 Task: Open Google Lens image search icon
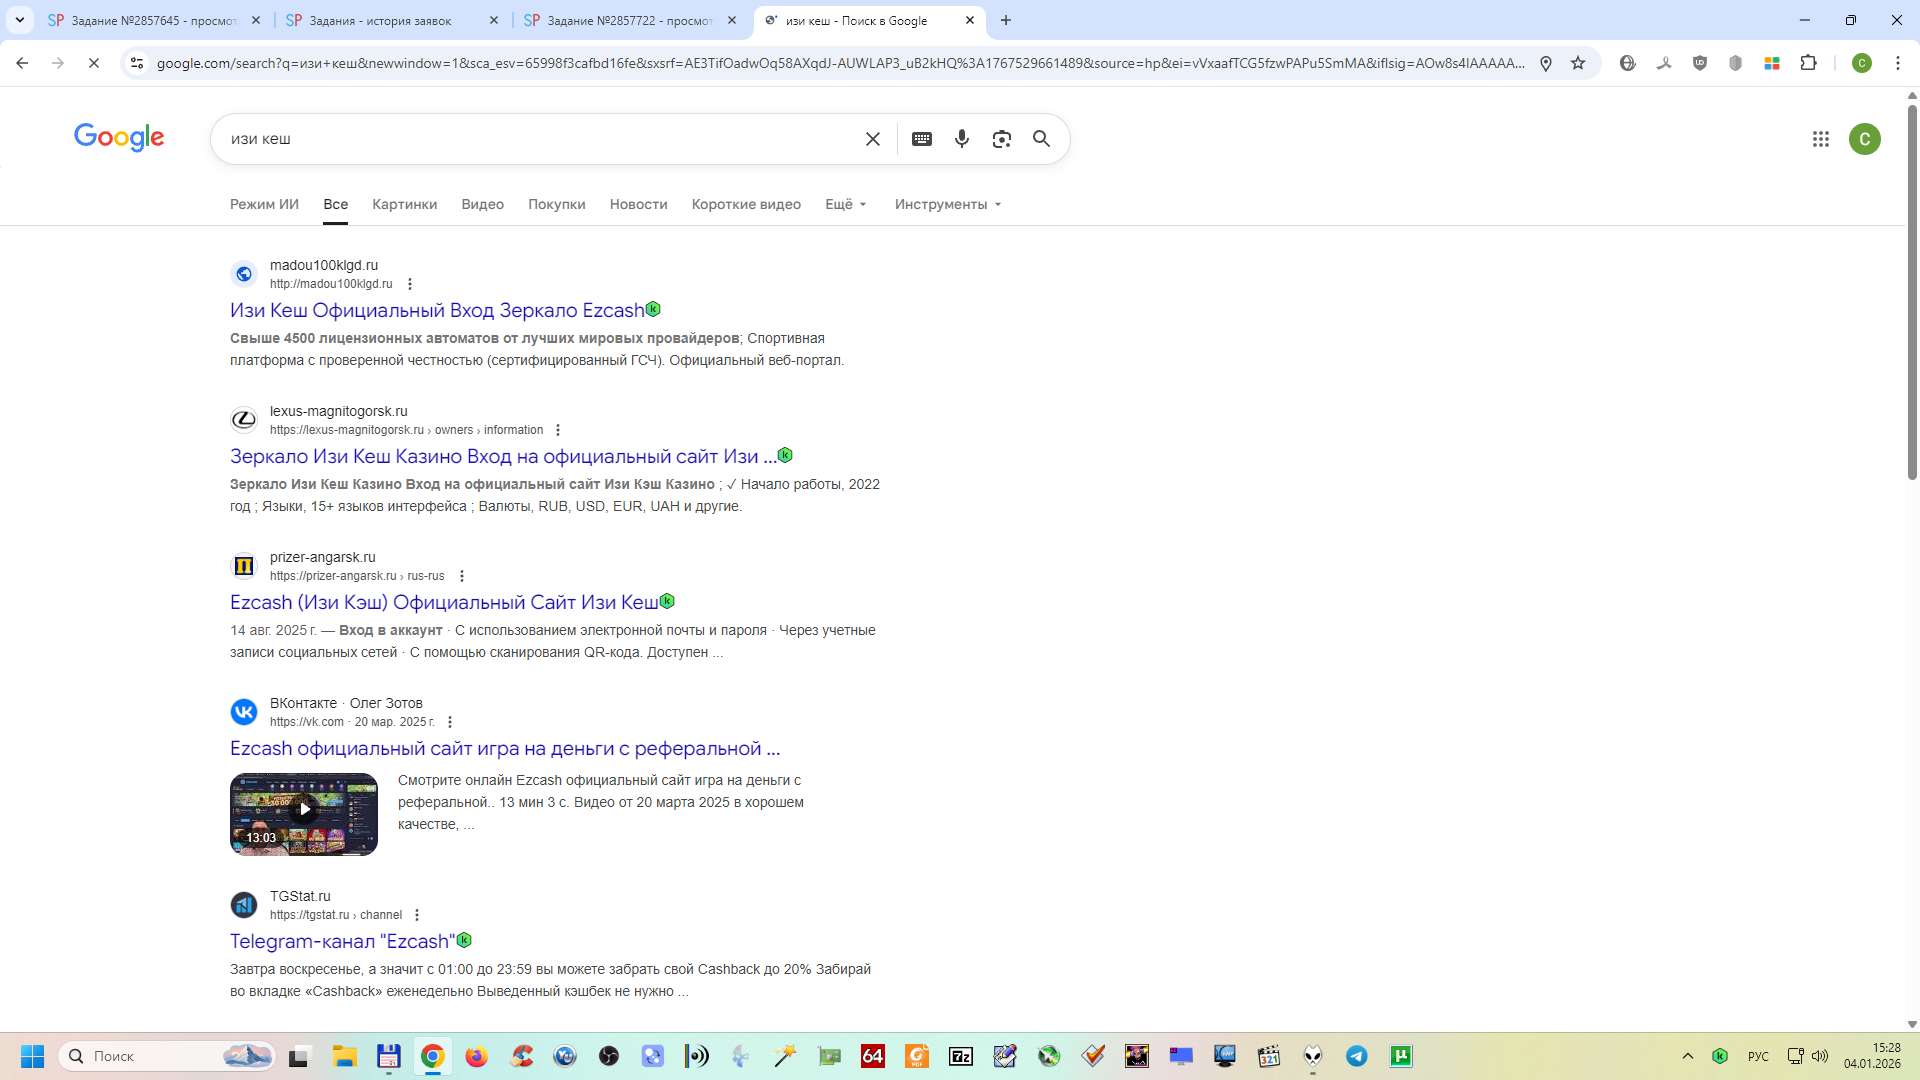[1001, 139]
